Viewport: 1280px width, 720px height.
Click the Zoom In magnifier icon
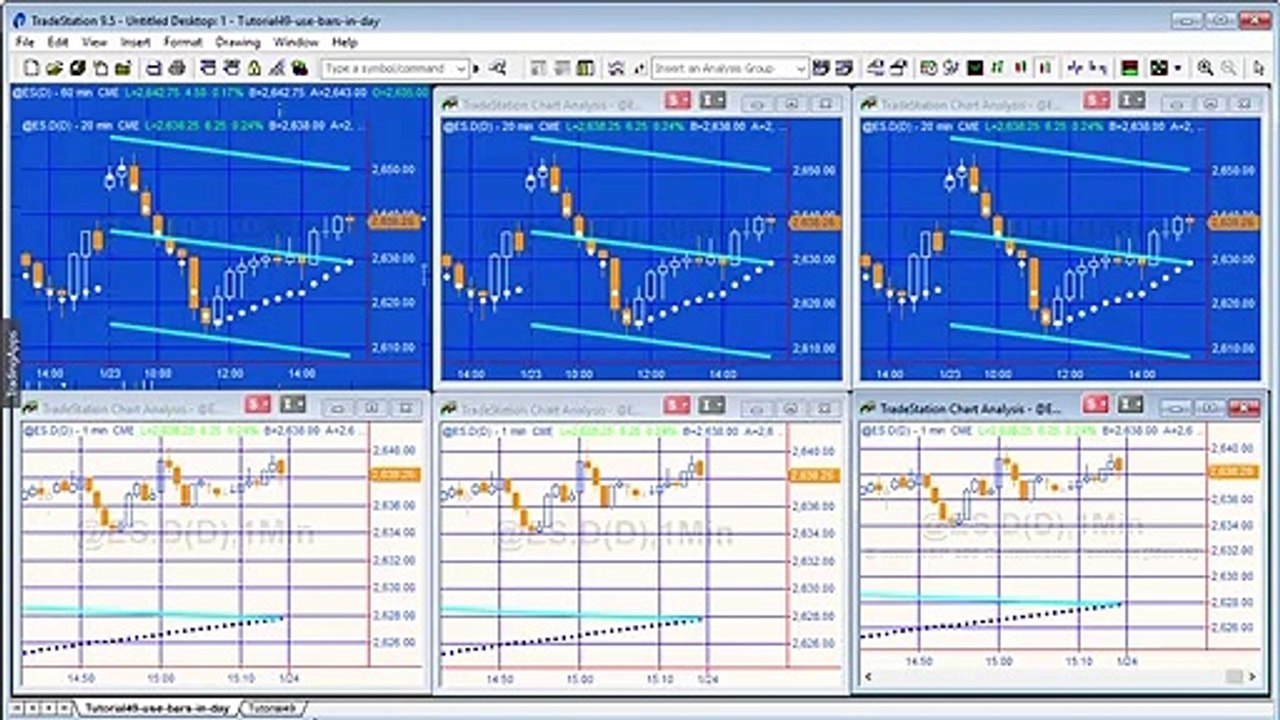[x=1205, y=68]
